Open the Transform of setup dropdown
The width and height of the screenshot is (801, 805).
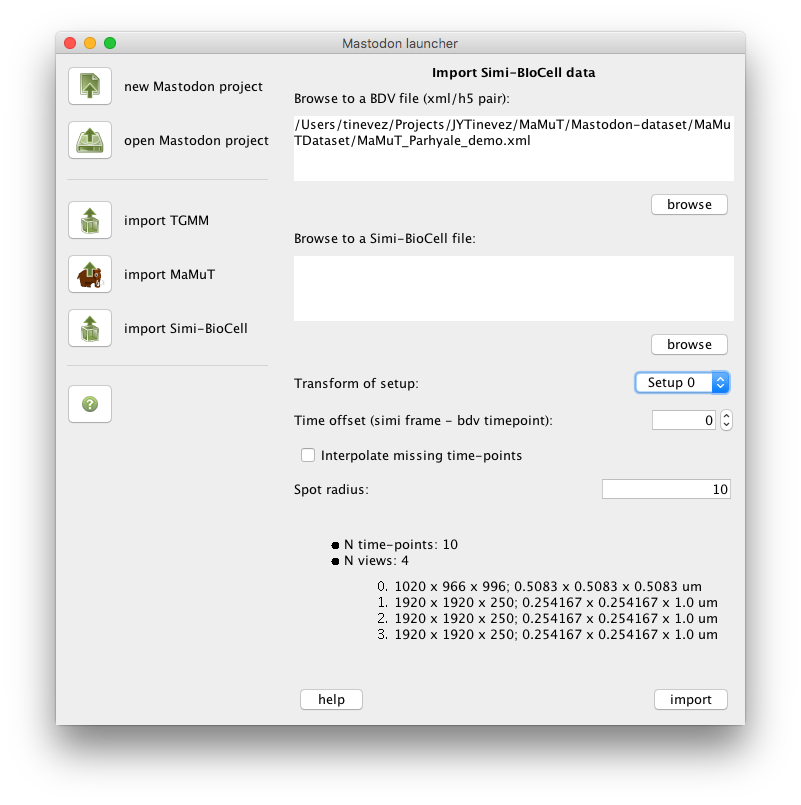tap(682, 382)
